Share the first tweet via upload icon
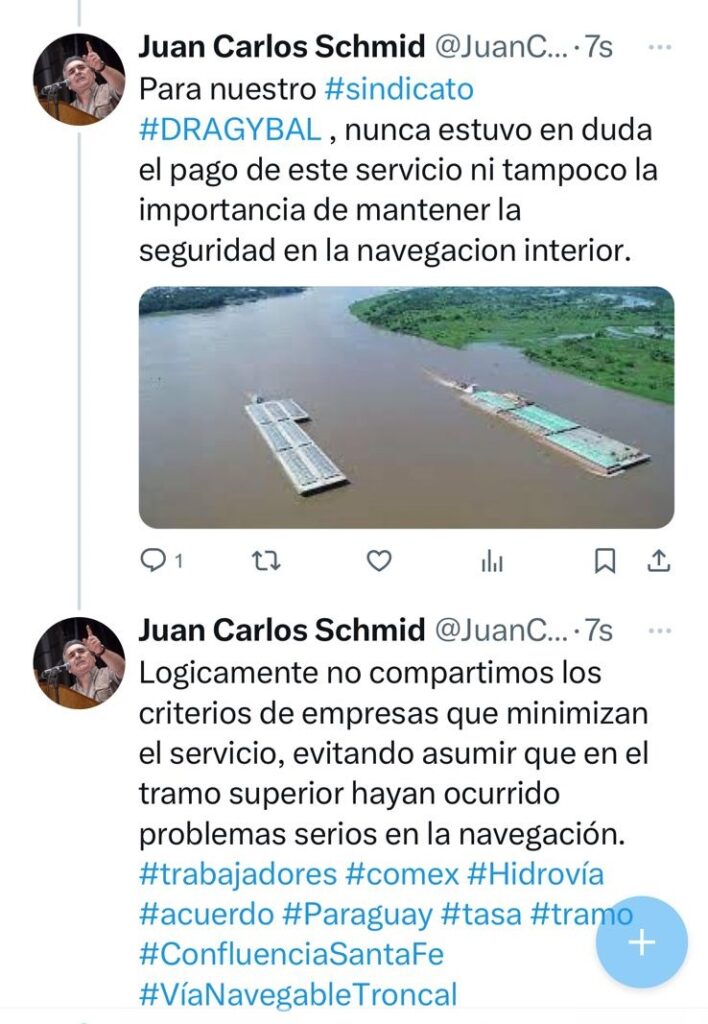Screen dimensions: 708x1024 (x=658, y=560)
